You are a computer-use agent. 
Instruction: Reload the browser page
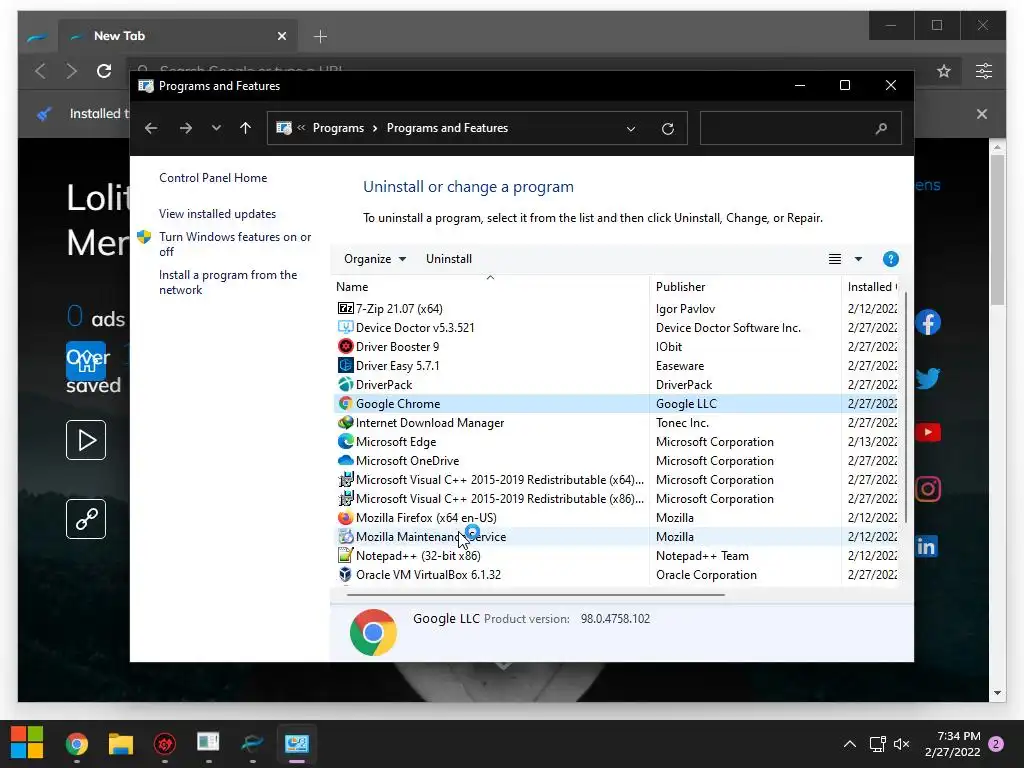coord(104,71)
